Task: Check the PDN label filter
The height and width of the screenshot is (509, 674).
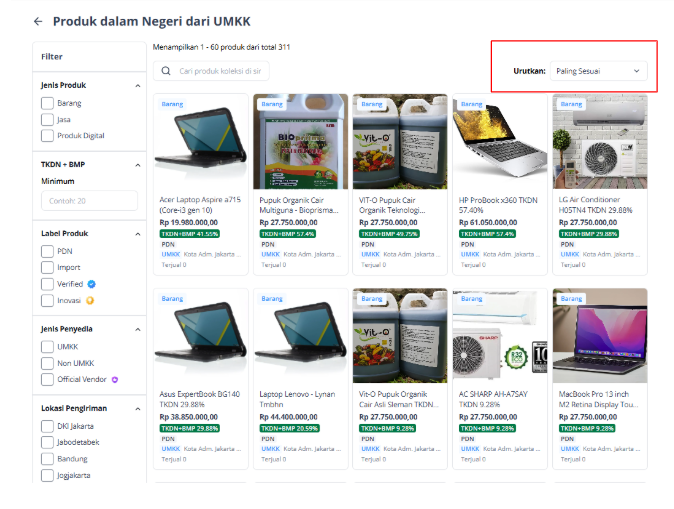Action: (x=47, y=251)
